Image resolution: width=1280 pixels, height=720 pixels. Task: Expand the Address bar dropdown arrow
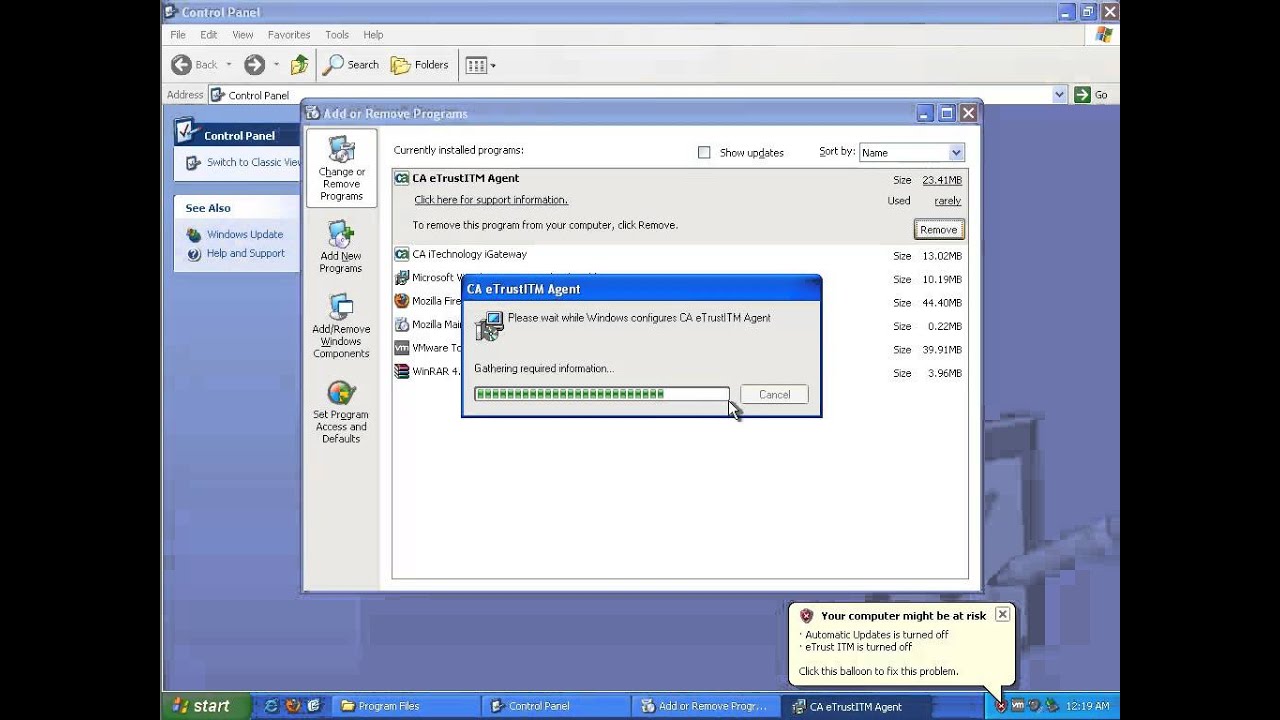[x=1060, y=95]
